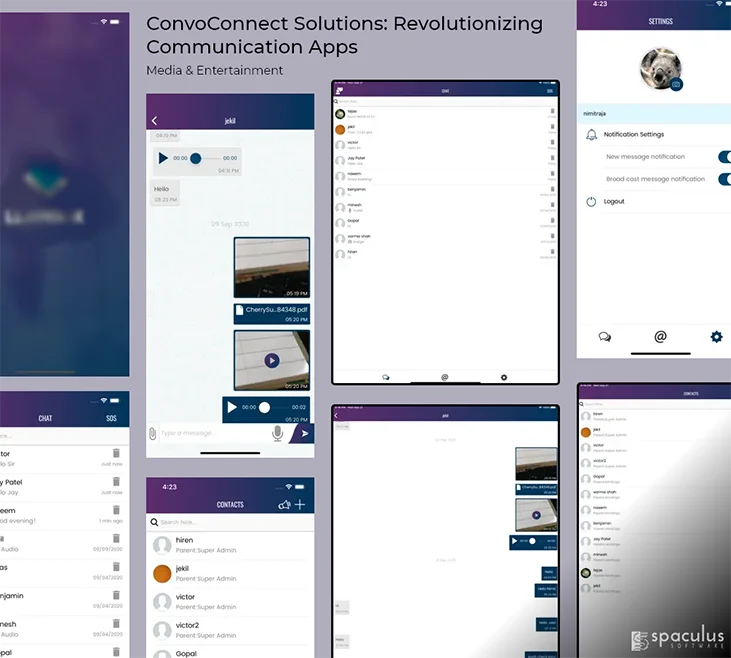Delete the 'njamin' chat in phone chat list
This screenshot has height=658, width=731.
116,595
